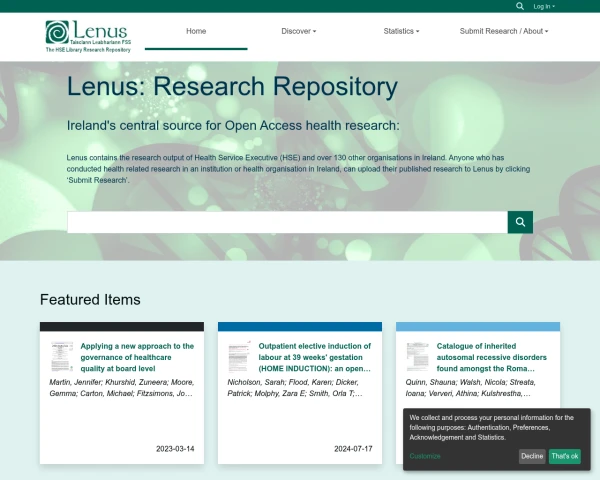
Task: Decline the cookie consent
Action: coord(532,456)
